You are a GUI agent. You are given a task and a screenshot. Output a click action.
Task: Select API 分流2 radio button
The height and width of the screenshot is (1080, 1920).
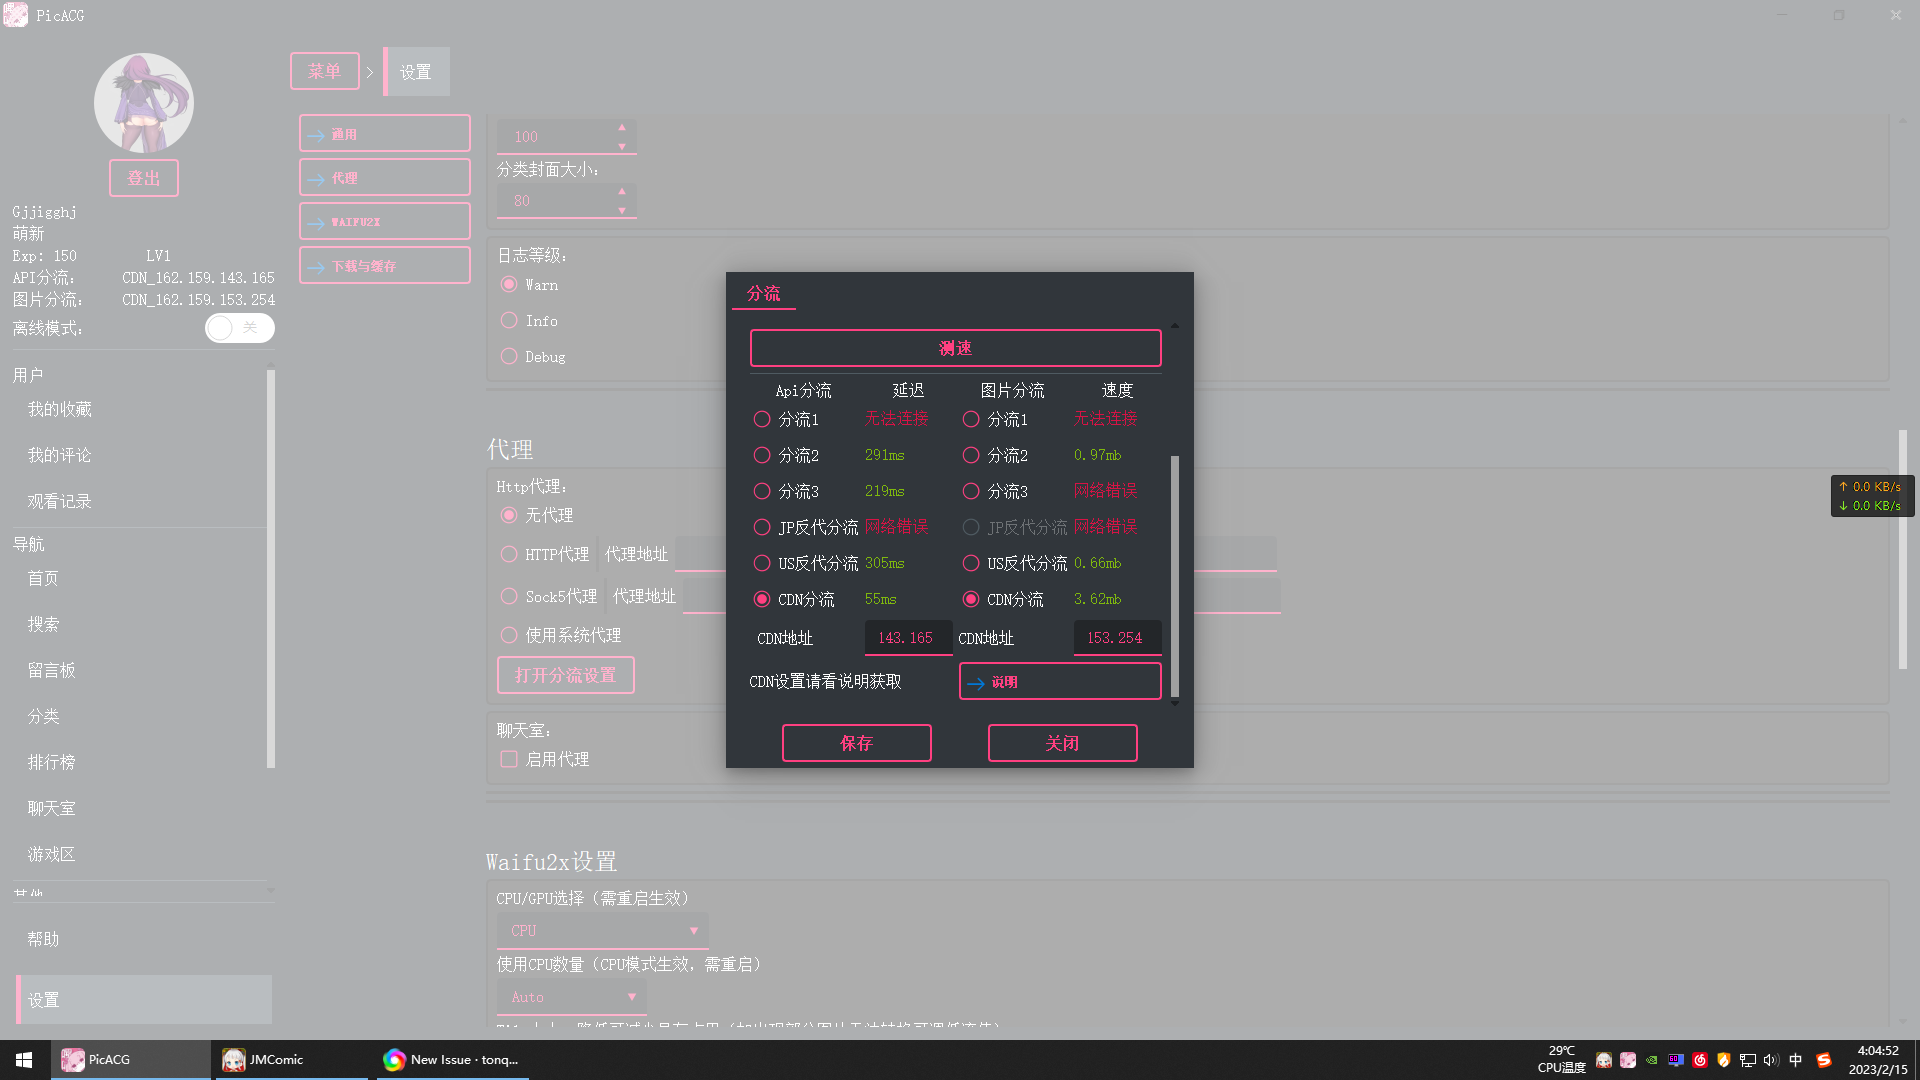(762, 455)
